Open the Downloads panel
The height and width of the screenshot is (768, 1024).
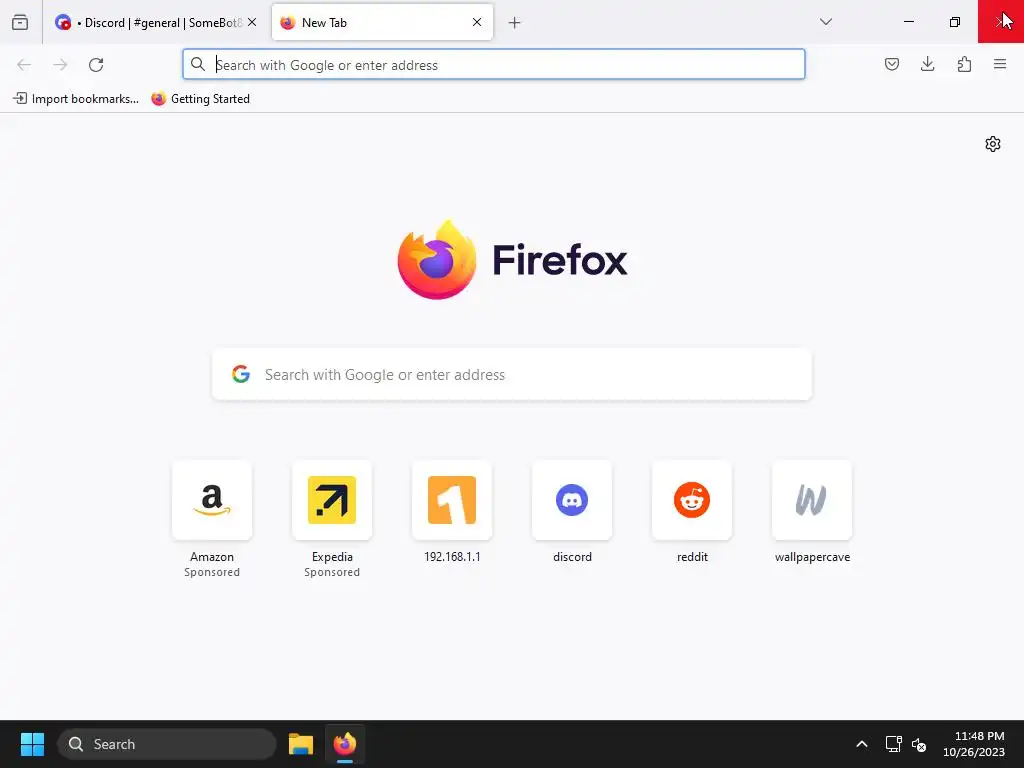(x=927, y=64)
